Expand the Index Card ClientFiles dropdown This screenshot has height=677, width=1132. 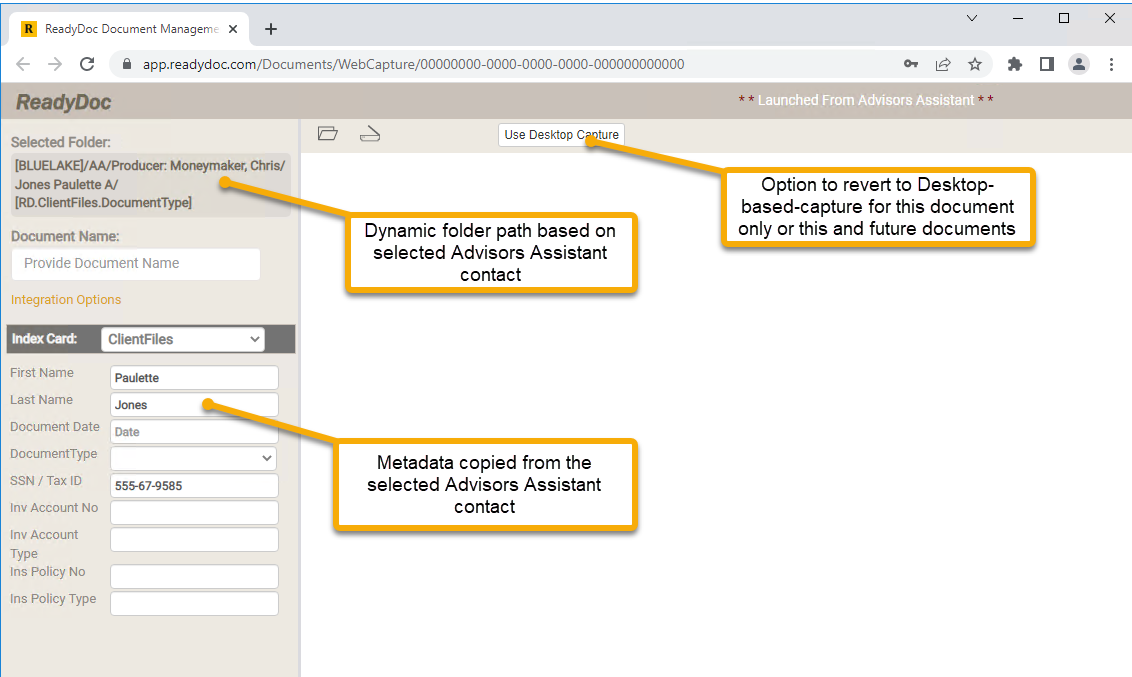pos(183,339)
